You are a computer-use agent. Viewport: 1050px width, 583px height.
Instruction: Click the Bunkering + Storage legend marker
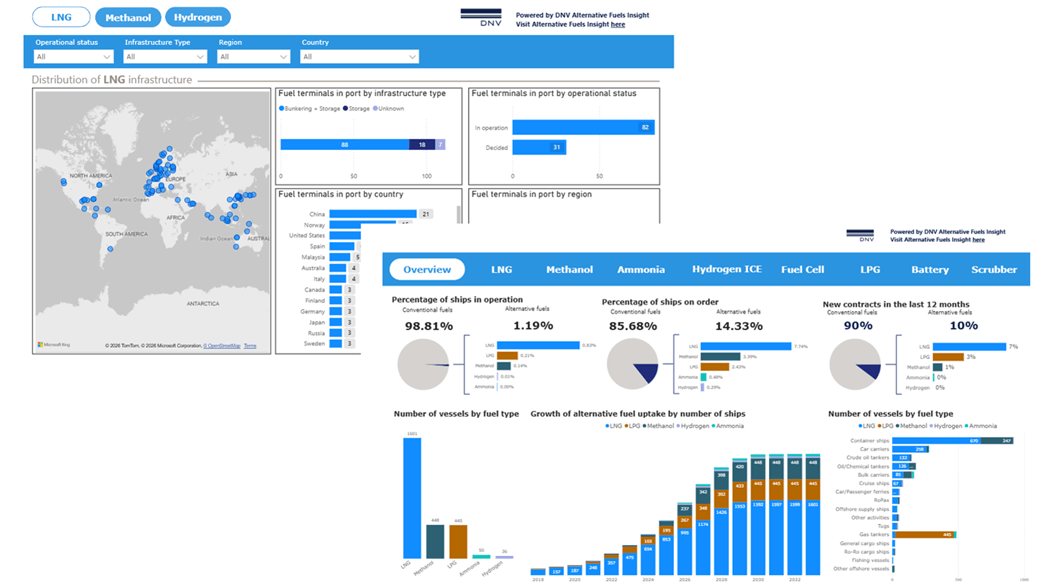click(x=281, y=108)
